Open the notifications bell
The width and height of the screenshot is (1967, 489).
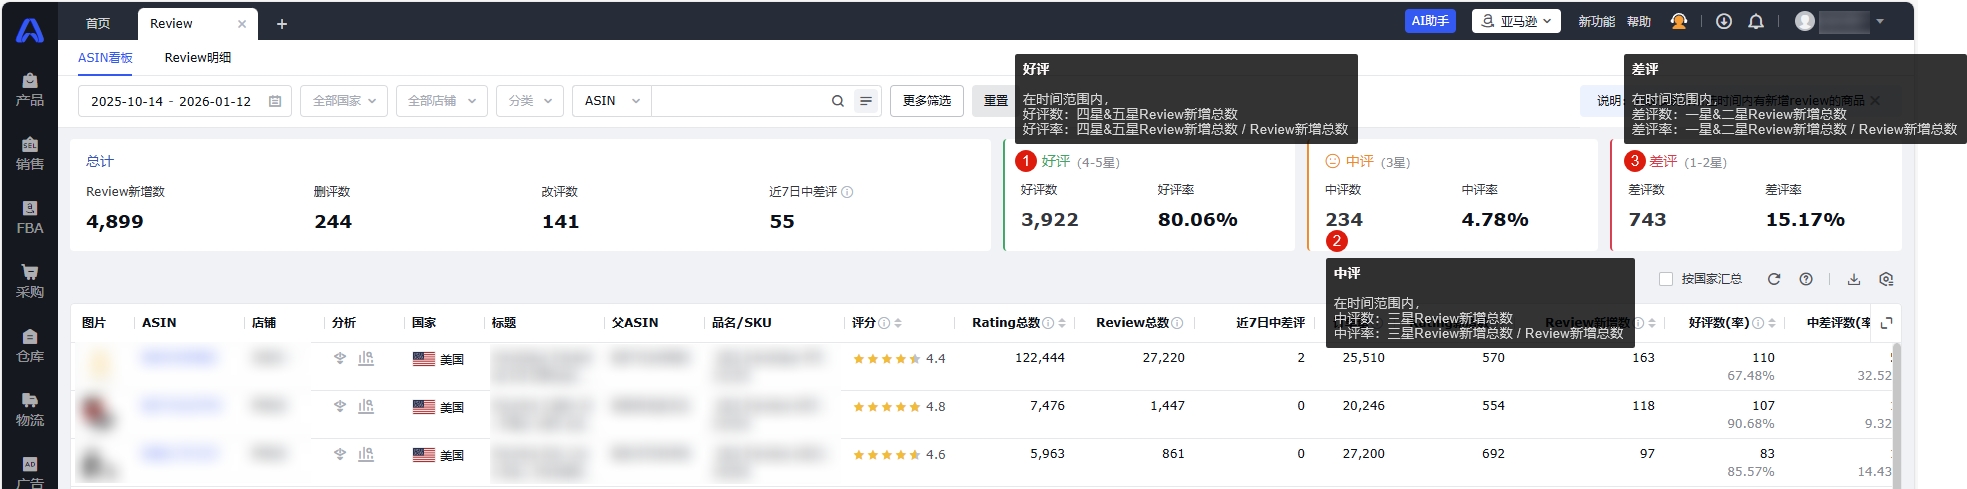(1756, 21)
